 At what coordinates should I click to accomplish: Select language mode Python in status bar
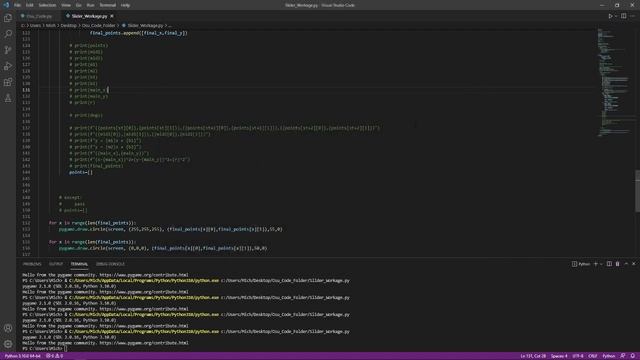tap(609, 356)
